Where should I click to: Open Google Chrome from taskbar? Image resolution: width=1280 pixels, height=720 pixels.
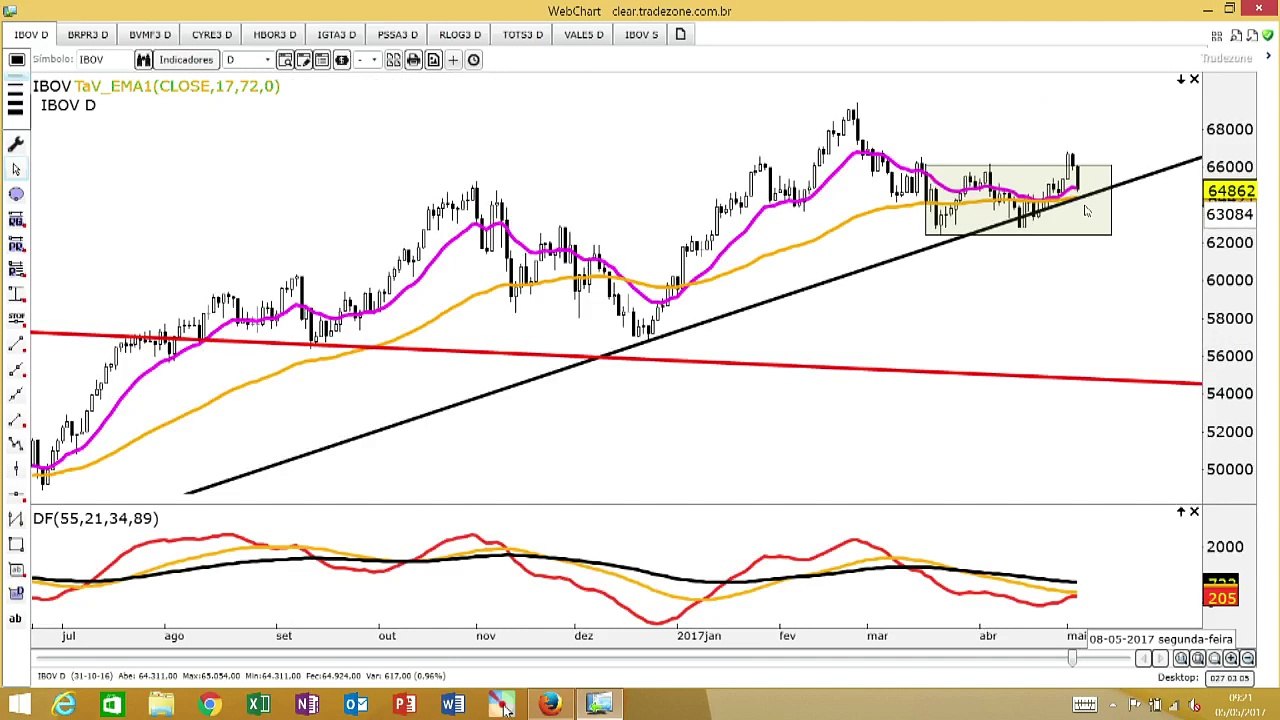pyautogui.click(x=210, y=705)
